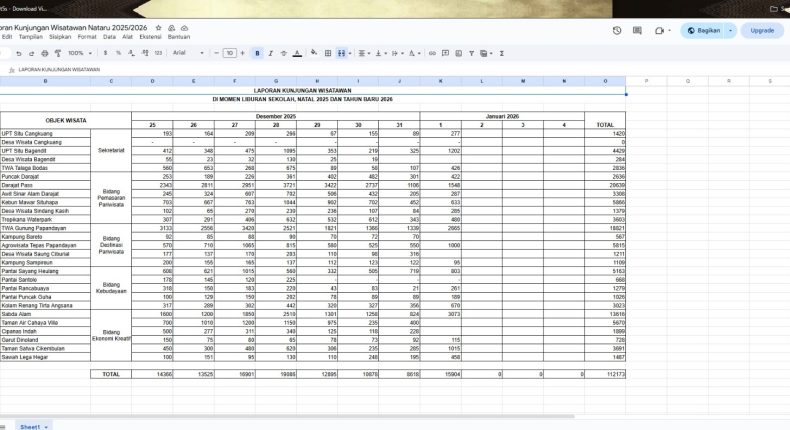Click the font size input field
The width and height of the screenshot is (790, 430).
[229, 53]
